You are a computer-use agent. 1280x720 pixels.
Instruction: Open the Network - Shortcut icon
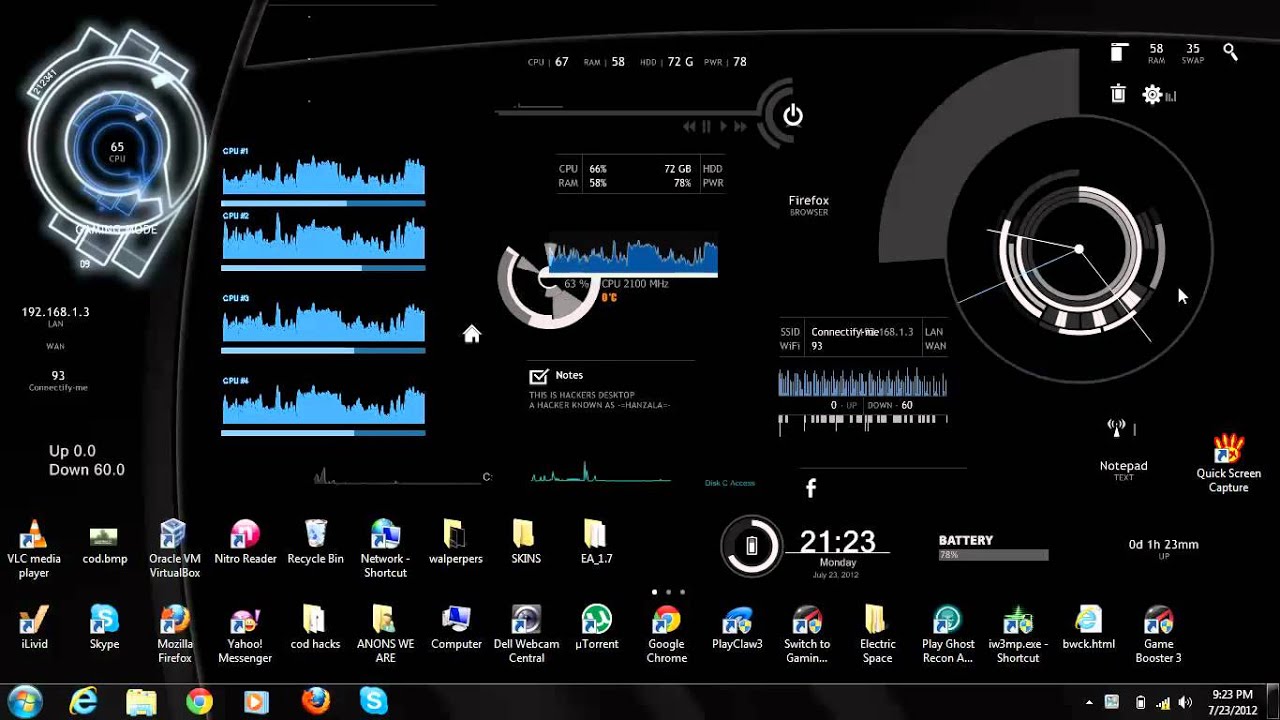click(385, 550)
